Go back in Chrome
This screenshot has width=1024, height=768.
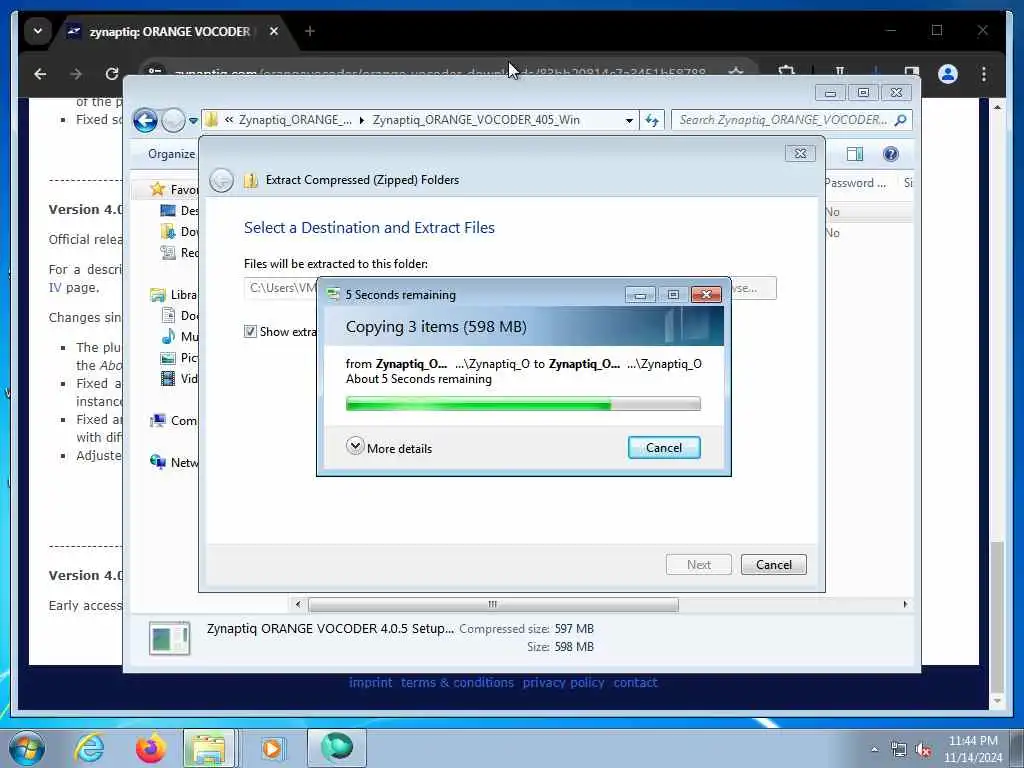pyautogui.click(x=40, y=74)
